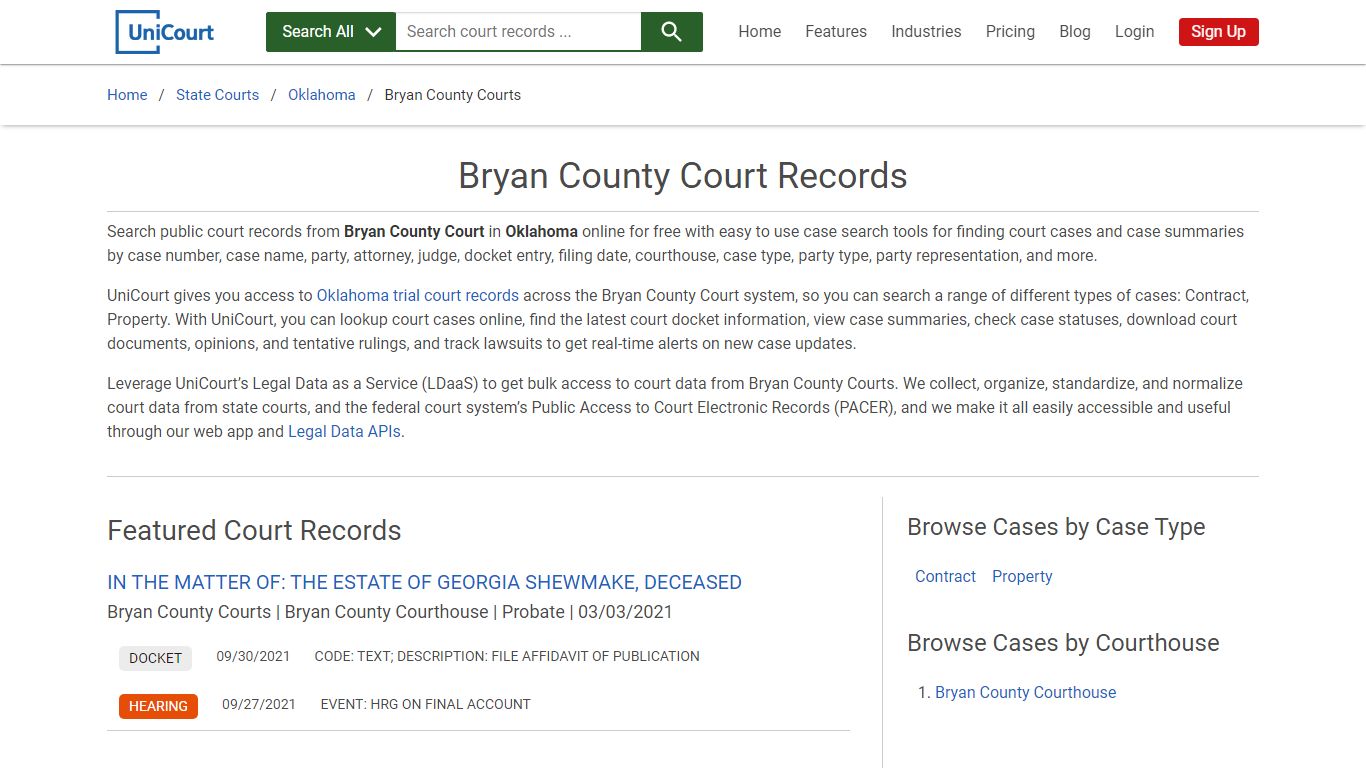Screen dimensions: 1366x768
Task: Open the Search All dropdown
Action: coord(331,32)
